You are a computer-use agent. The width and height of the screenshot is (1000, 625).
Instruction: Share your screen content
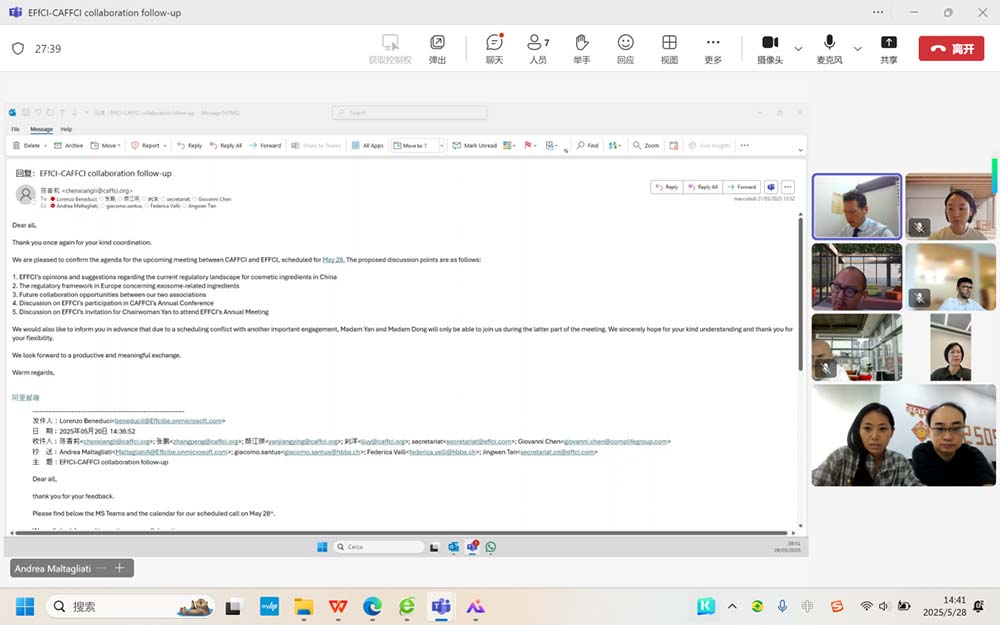coord(888,48)
